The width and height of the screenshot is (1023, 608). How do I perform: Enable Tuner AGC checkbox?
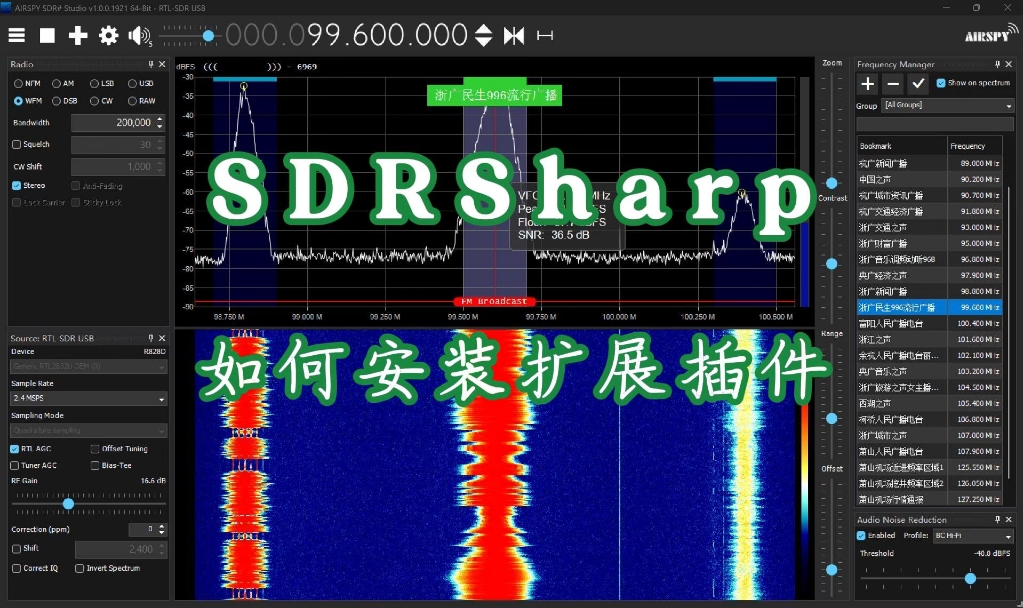click(x=14, y=465)
